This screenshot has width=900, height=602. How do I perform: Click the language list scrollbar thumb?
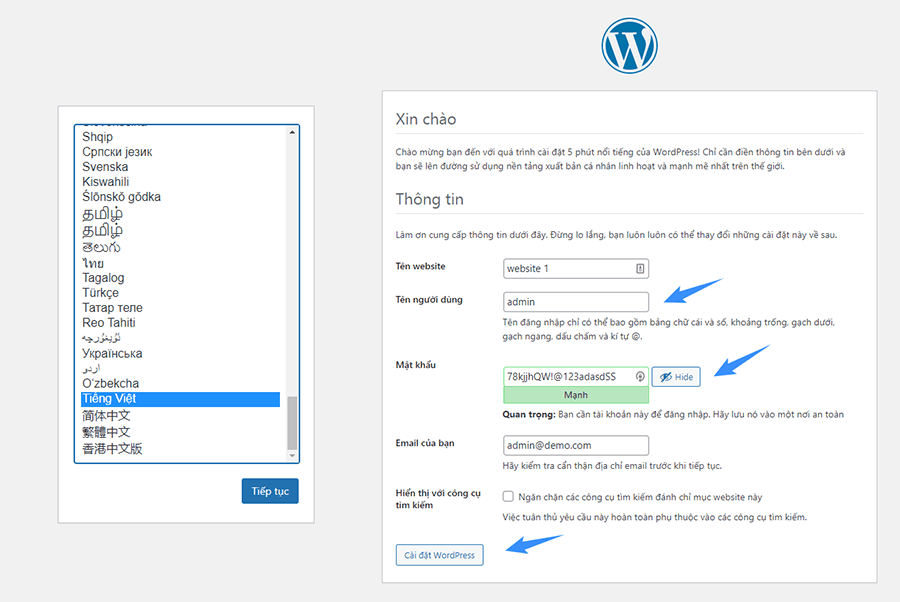coord(292,422)
